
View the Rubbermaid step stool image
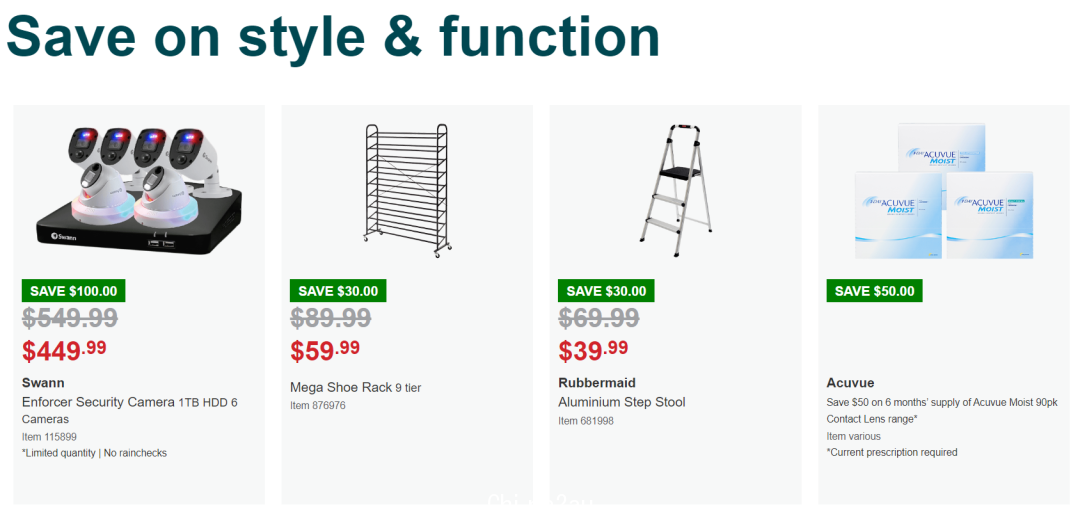click(676, 191)
